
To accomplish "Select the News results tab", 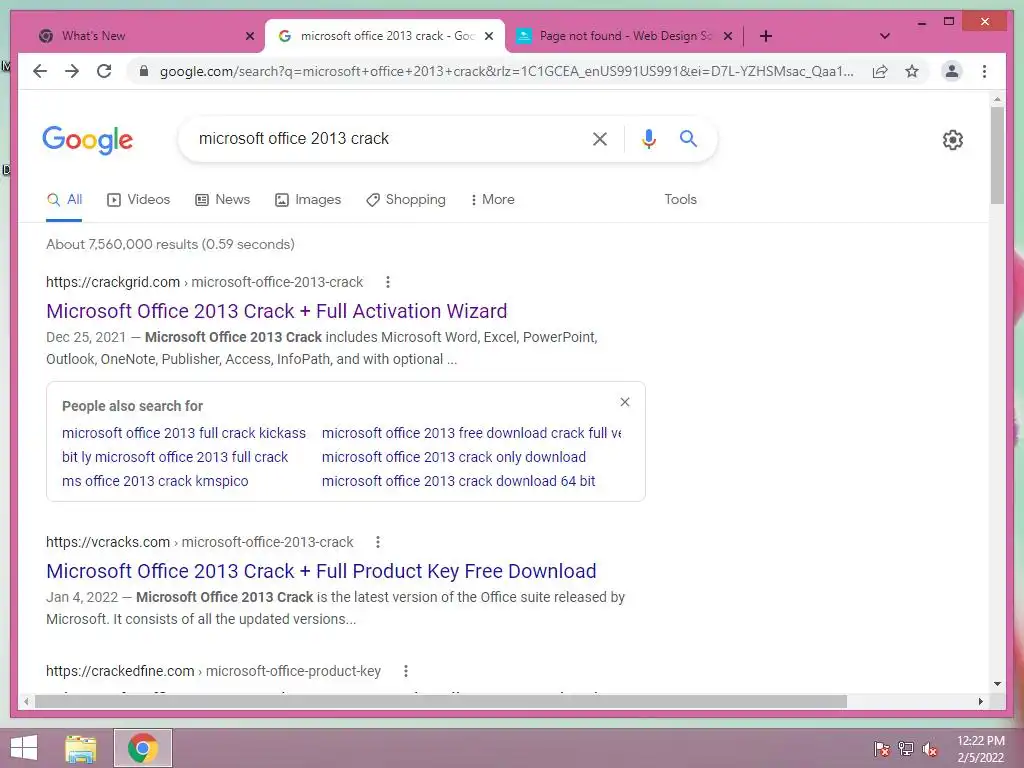I will click(x=223, y=200).
